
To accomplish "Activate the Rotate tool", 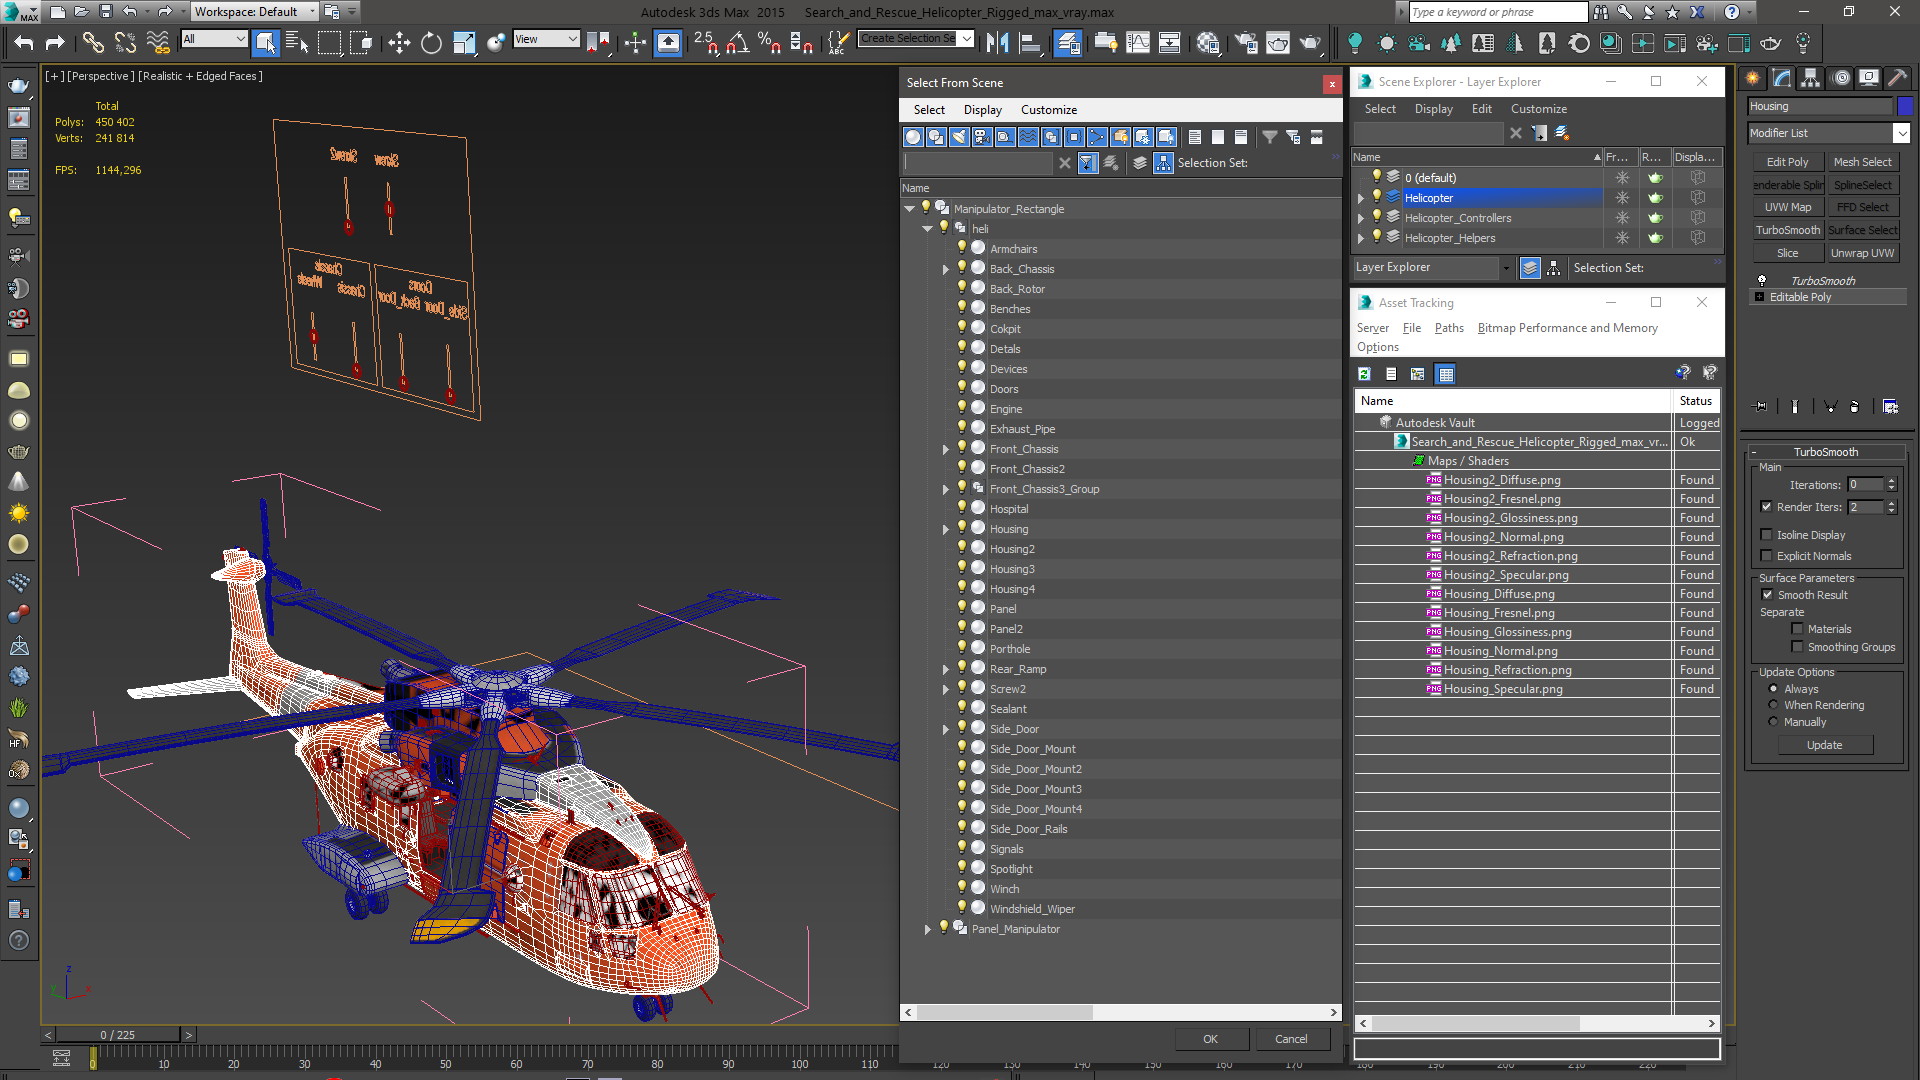I will 431,42.
